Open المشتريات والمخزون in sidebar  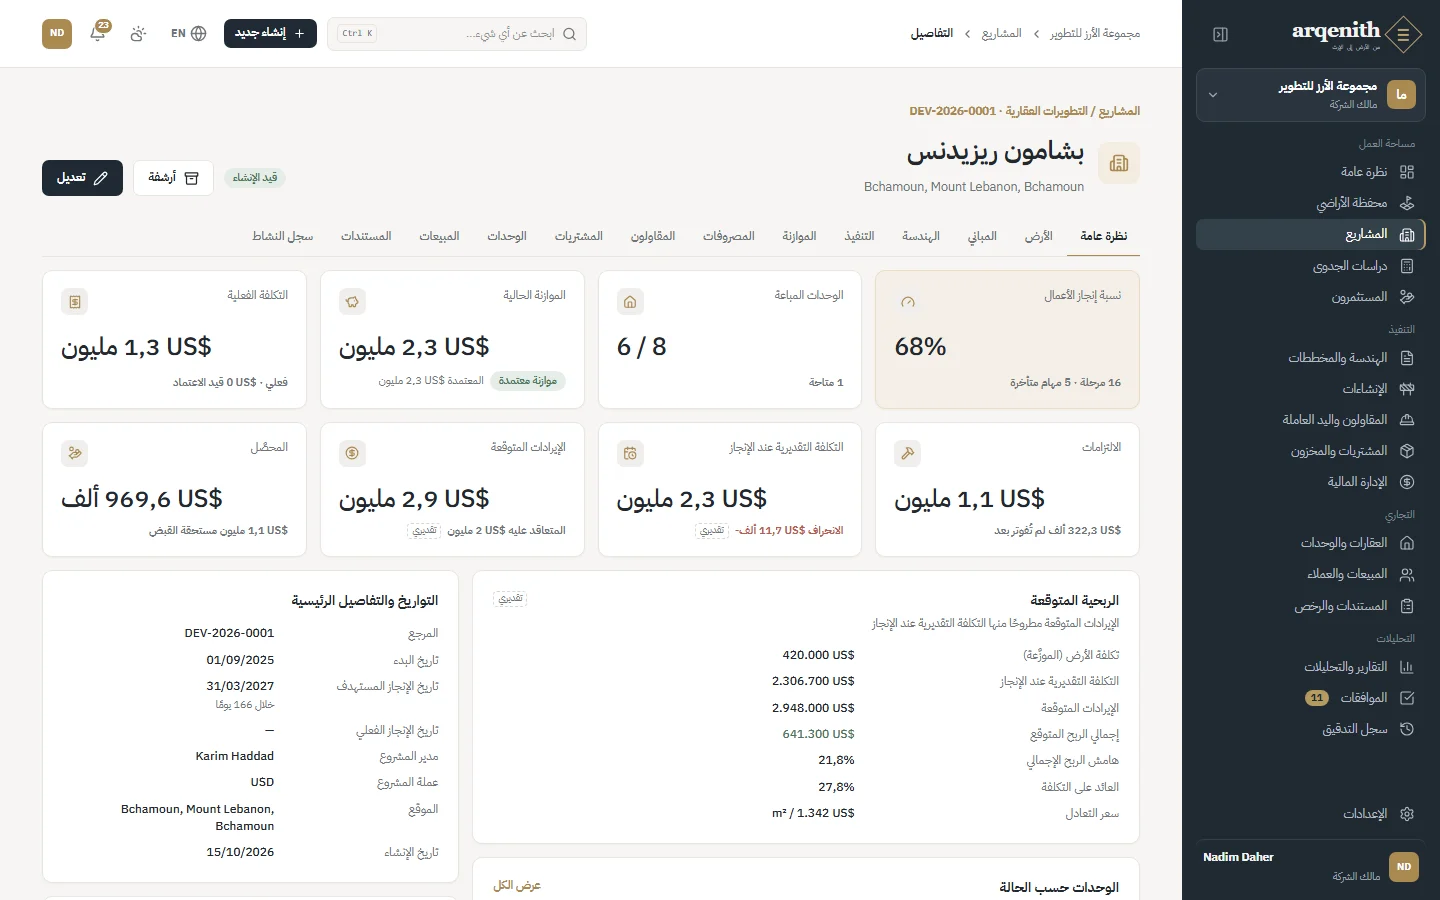1310,451
